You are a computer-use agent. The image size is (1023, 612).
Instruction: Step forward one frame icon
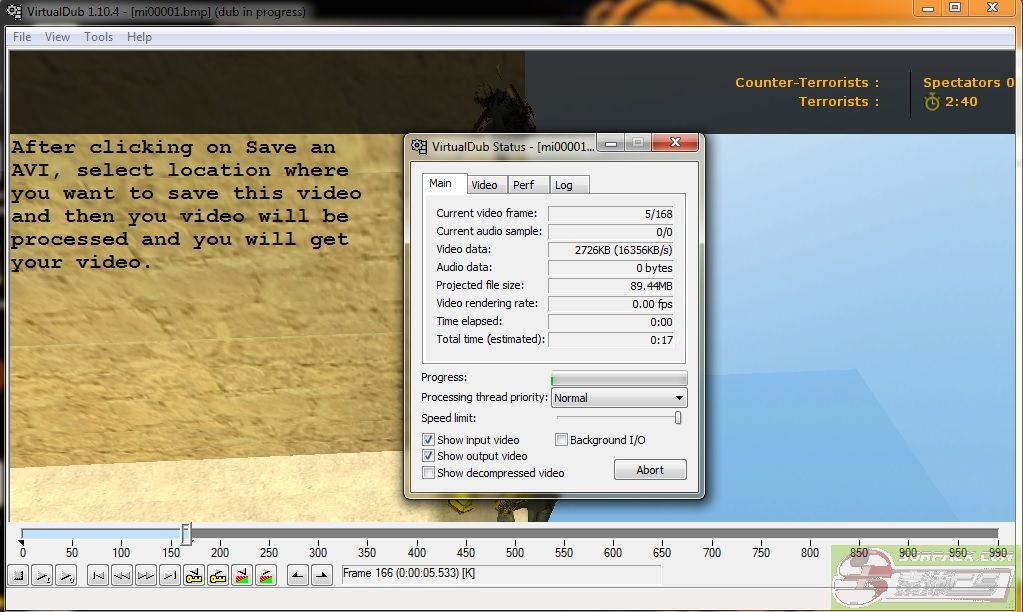pos(146,575)
